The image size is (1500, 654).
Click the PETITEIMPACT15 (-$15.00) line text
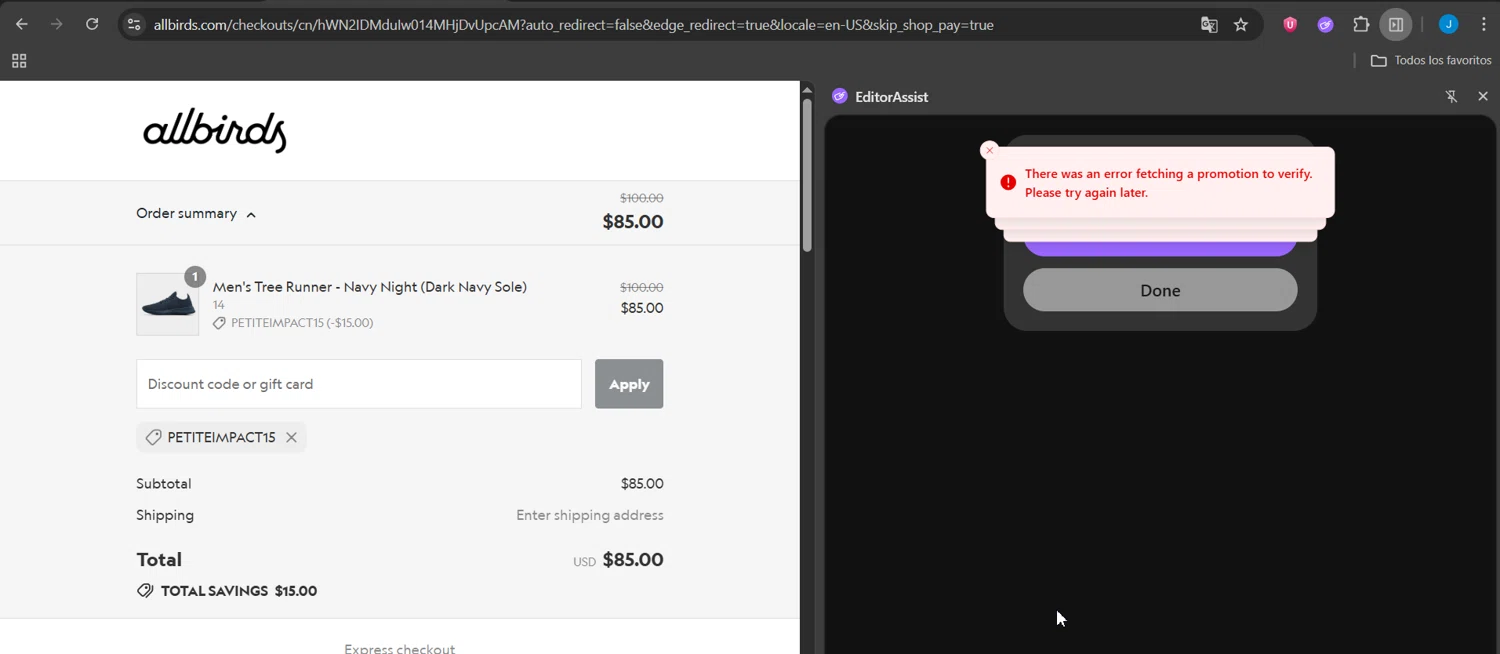302,323
